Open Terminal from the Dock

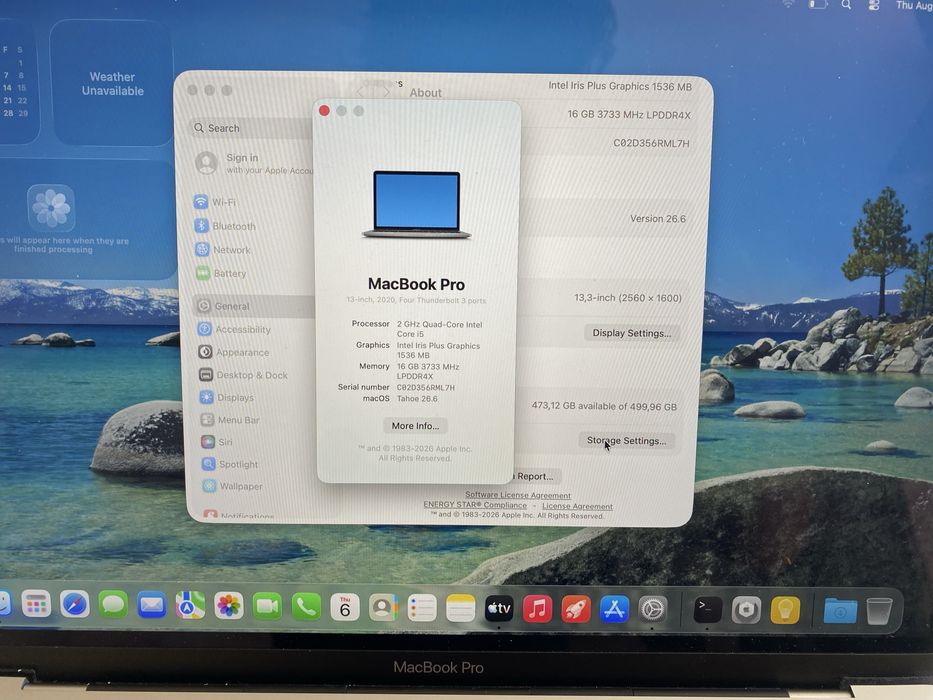[x=707, y=610]
